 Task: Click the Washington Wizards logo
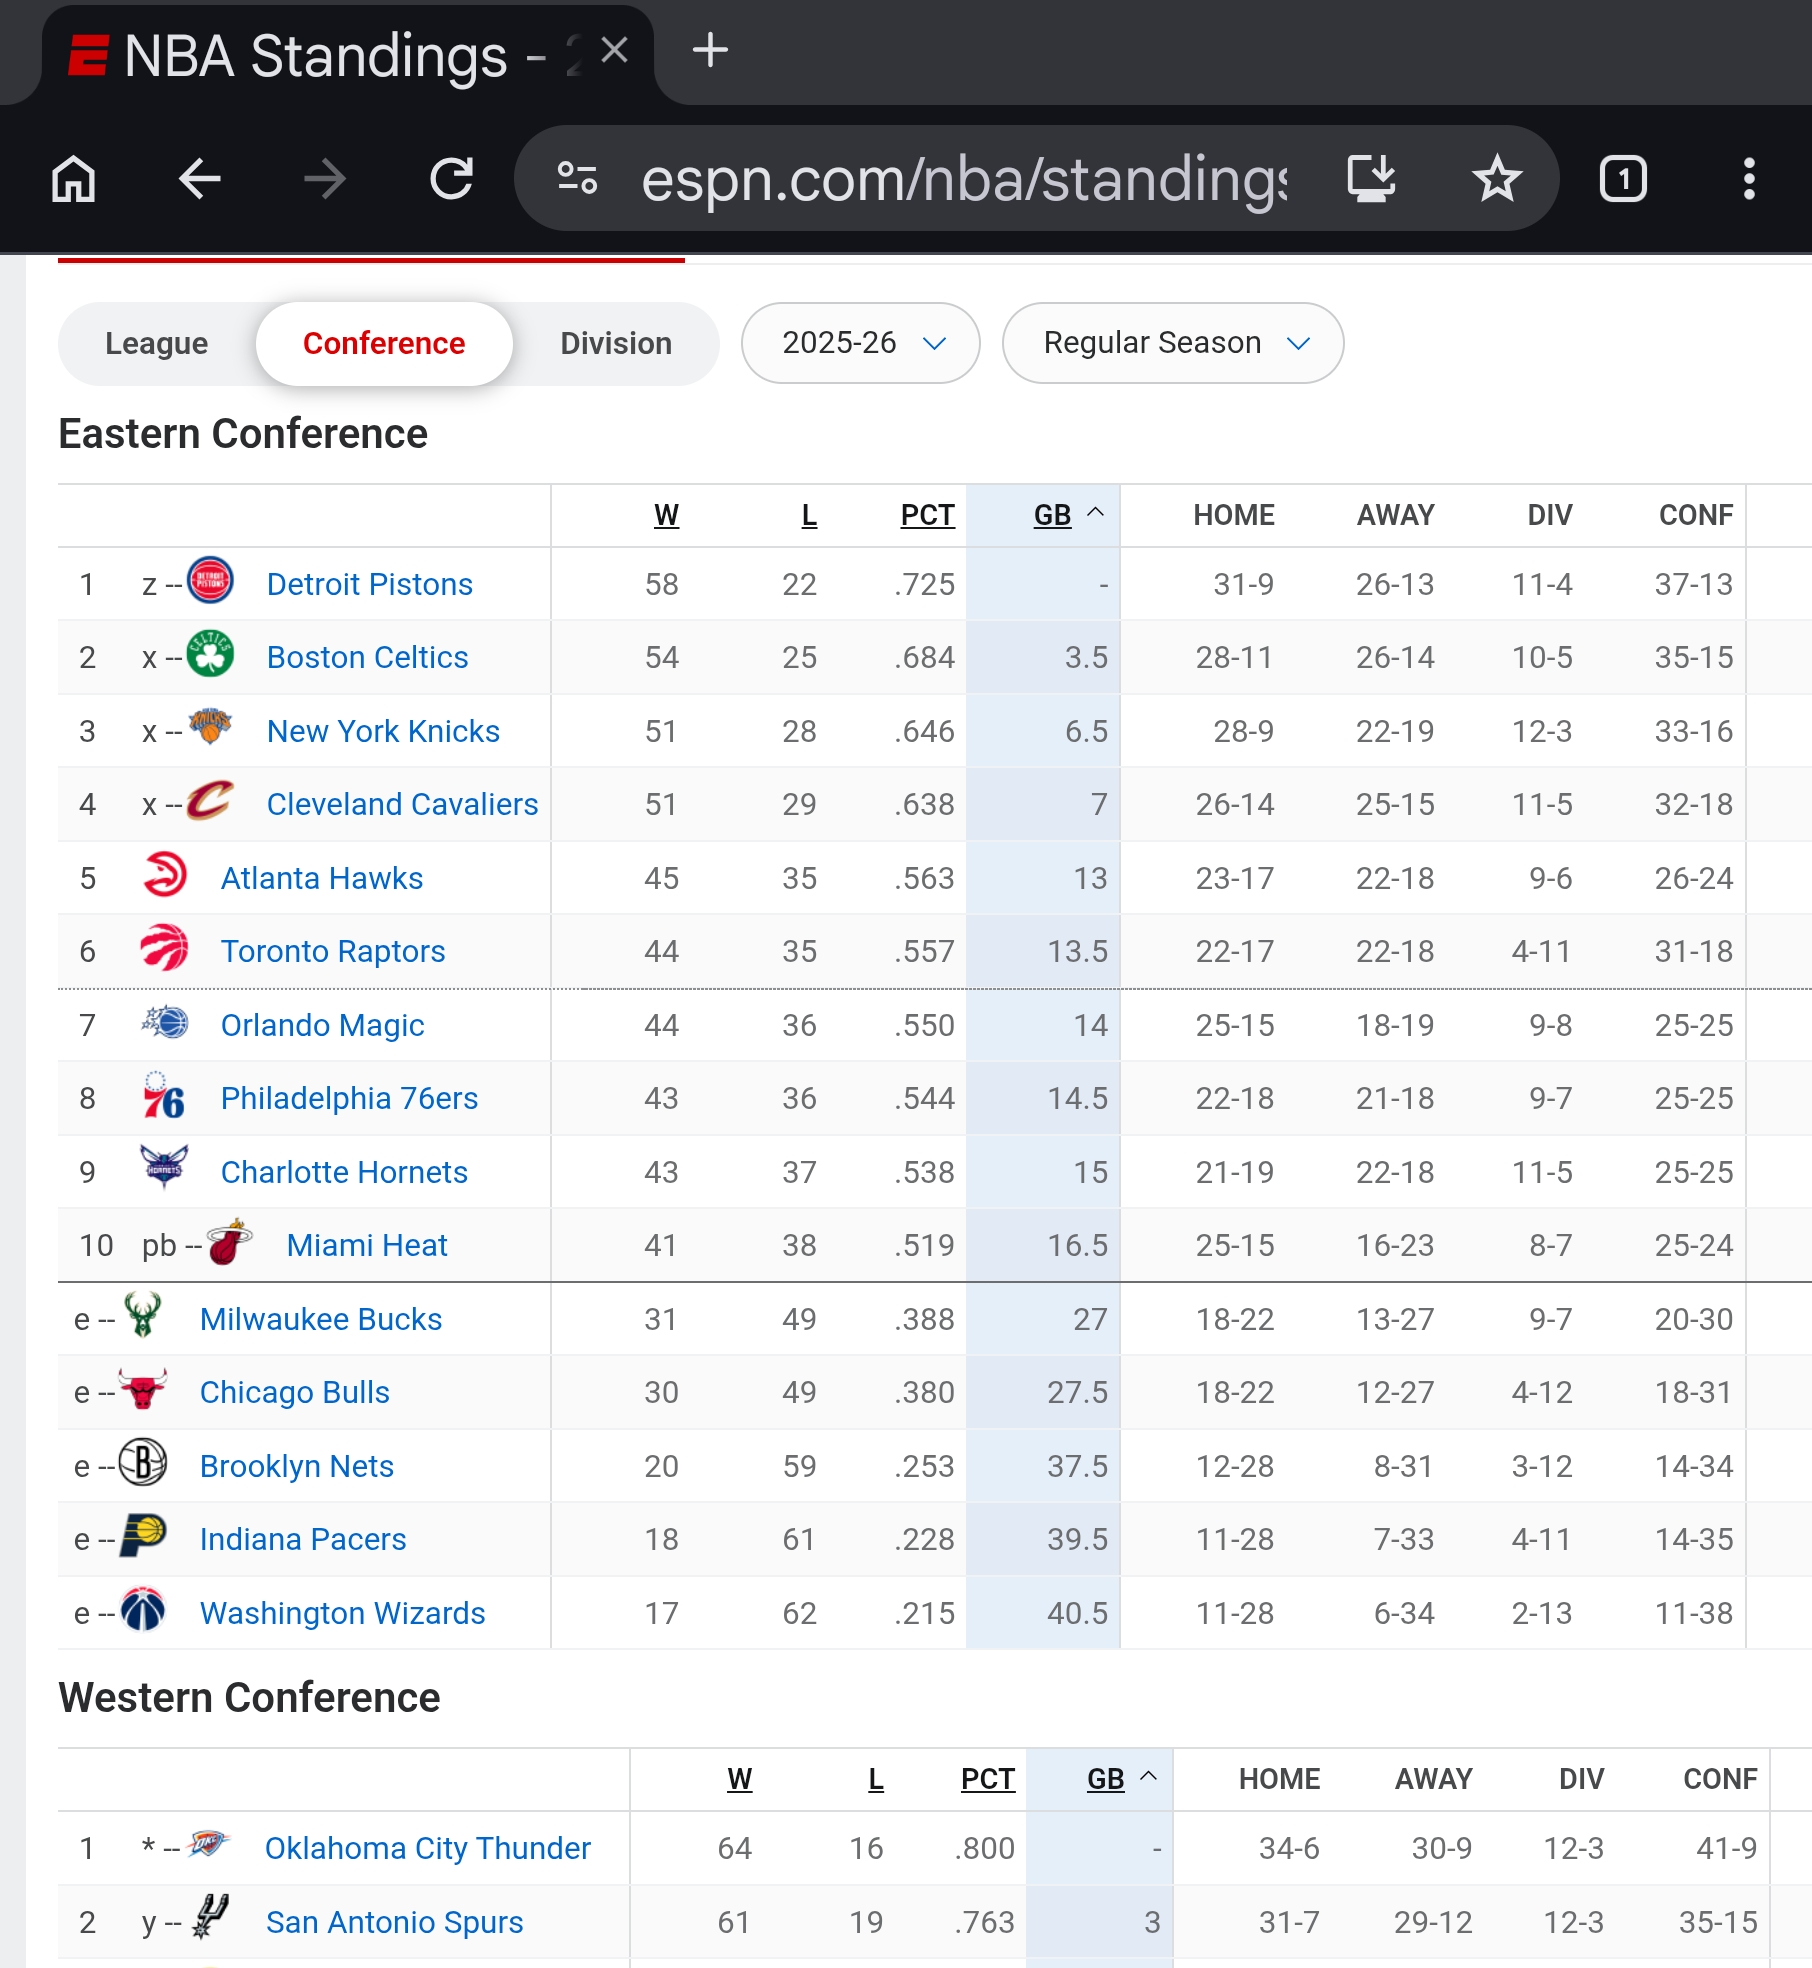[143, 1610]
